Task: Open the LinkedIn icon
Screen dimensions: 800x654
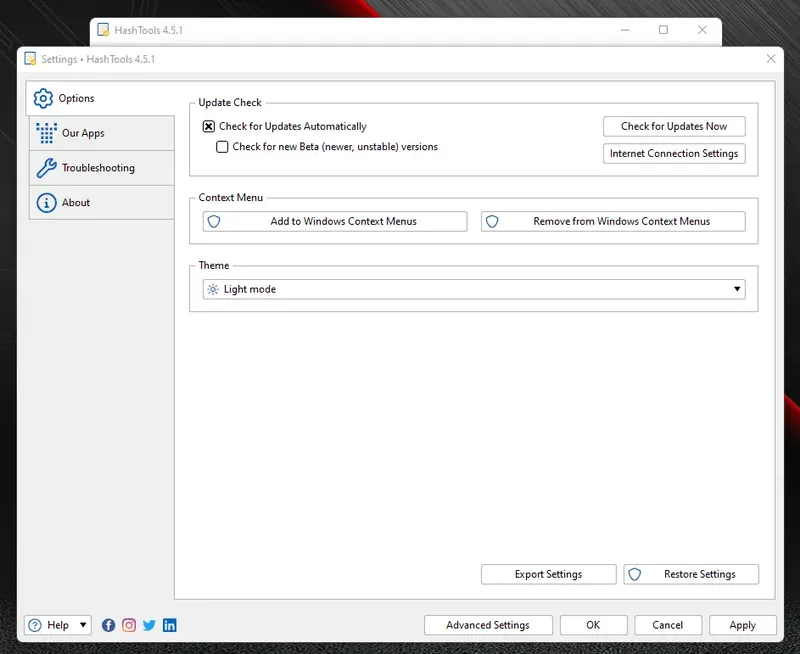Action: (x=169, y=625)
